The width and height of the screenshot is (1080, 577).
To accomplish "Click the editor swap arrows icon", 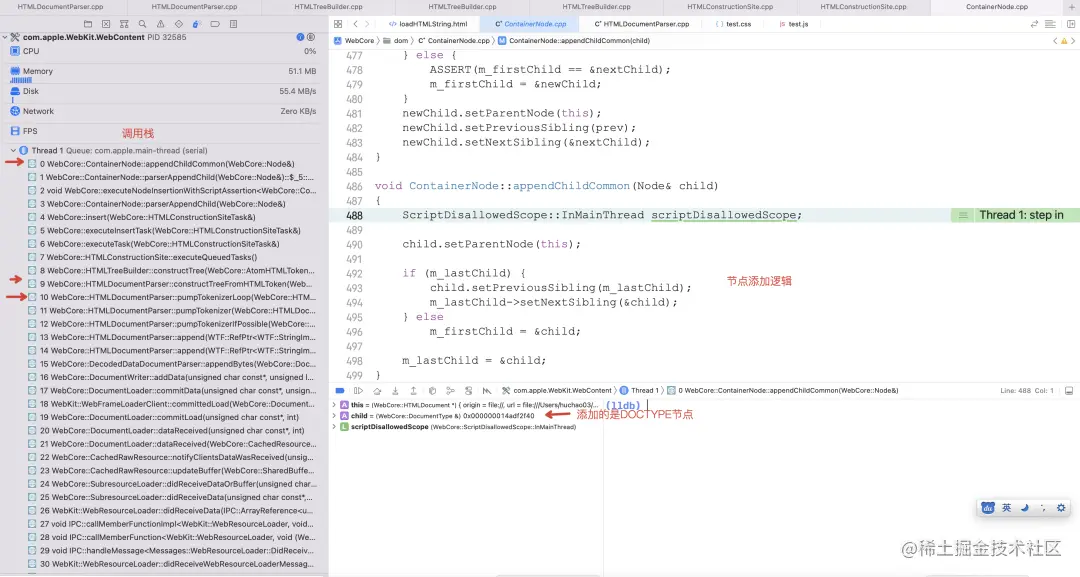I will click(x=1034, y=24).
